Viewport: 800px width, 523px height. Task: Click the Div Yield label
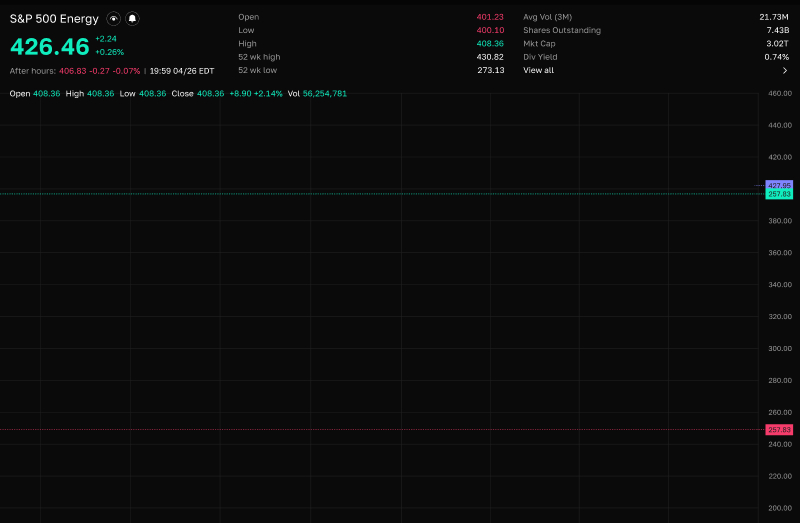click(x=540, y=57)
